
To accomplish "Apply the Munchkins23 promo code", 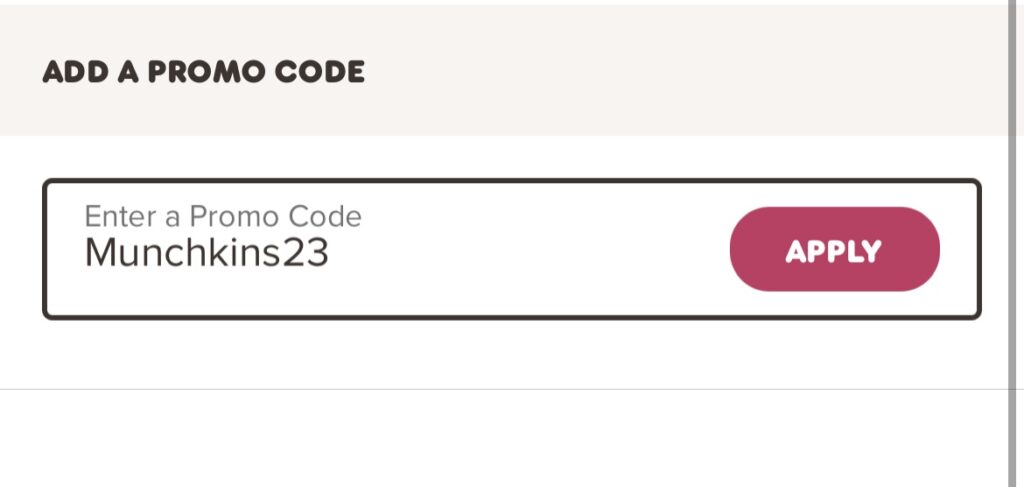I will pyautogui.click(x=834, y=249).
